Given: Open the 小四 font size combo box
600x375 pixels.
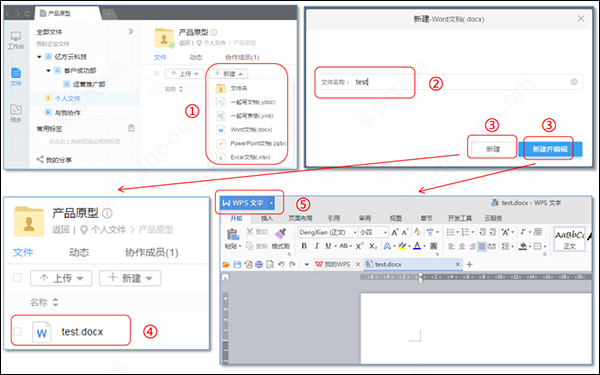Looking at the screenshot, I should (373, 232).
